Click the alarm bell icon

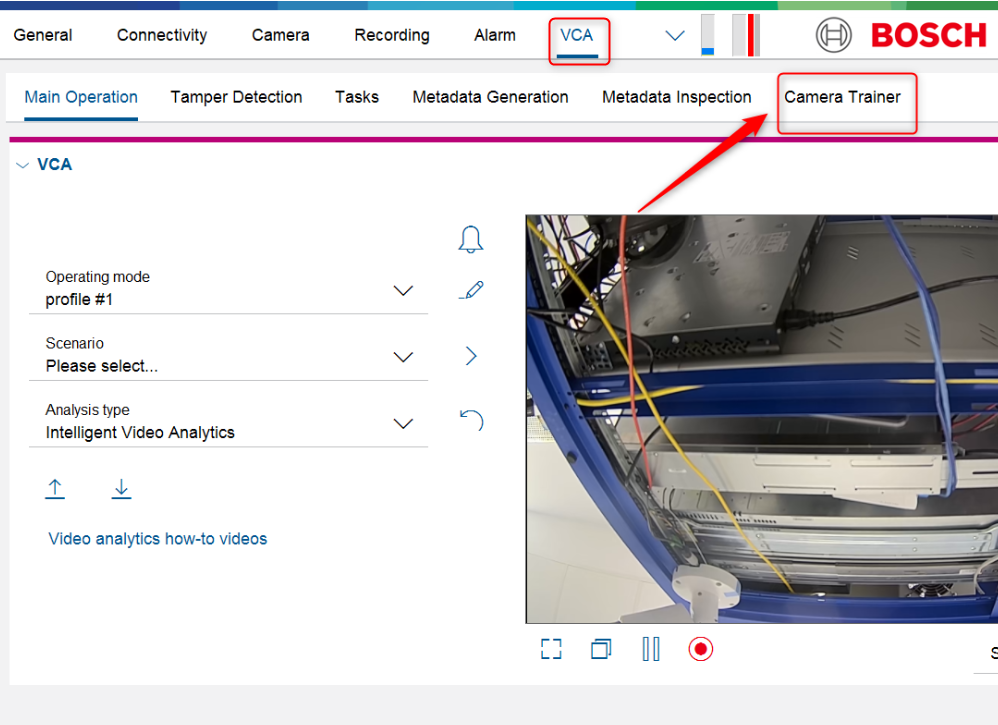(x=470, y=239)
